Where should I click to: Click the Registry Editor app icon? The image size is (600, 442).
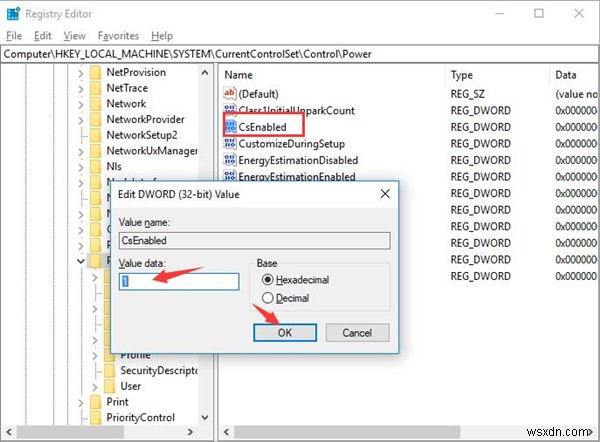[x=13, y=13]
